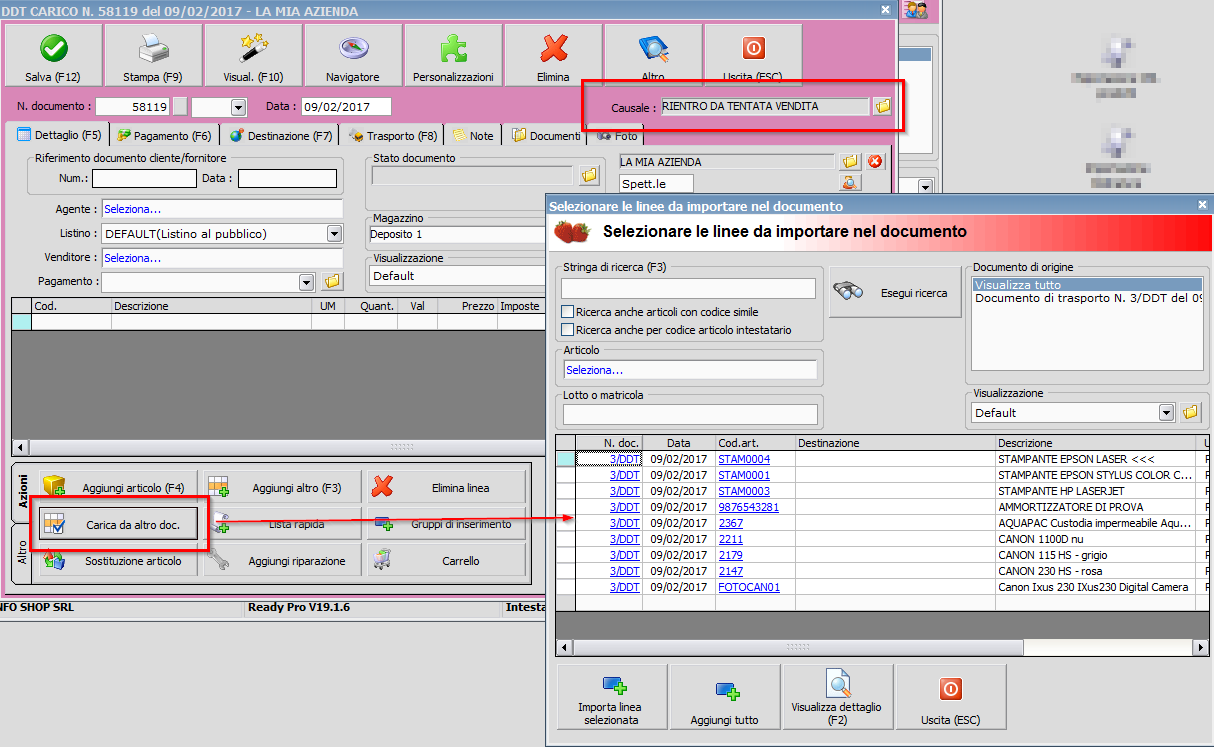Click folder icon beside Visualizzazione Default in dialog

point(1190,412)
